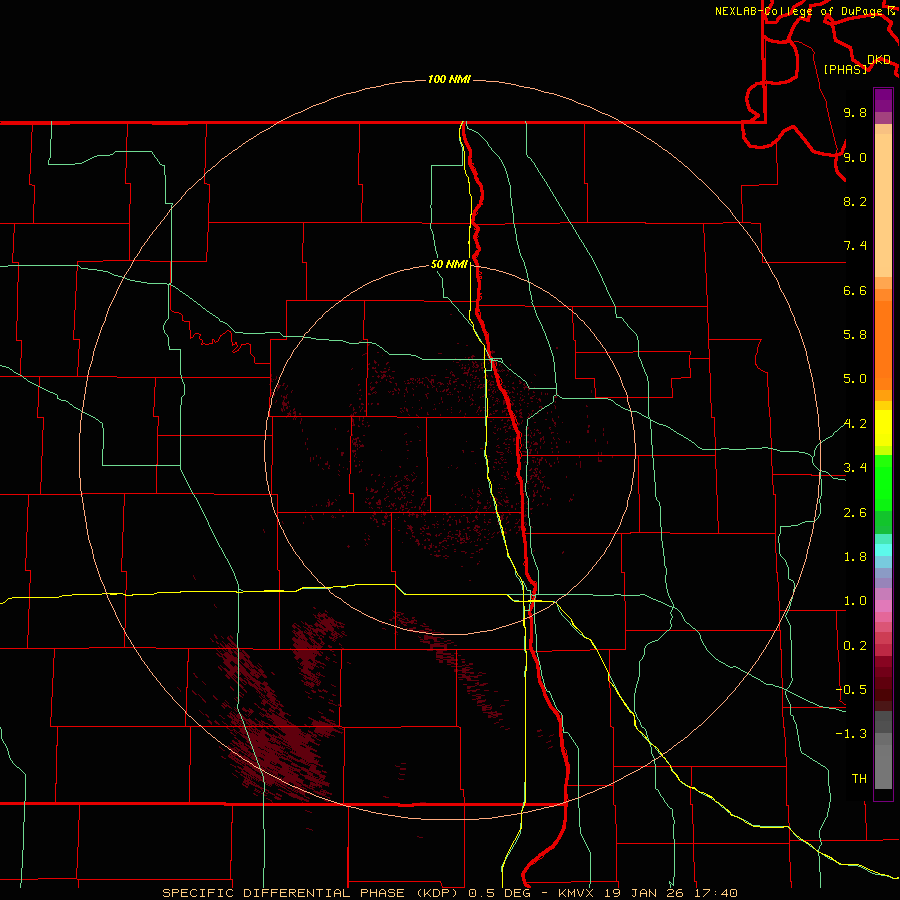This screenshot has height=900, width=900.
Task: Click the 50 NMI range ring label
Action: 449,265
